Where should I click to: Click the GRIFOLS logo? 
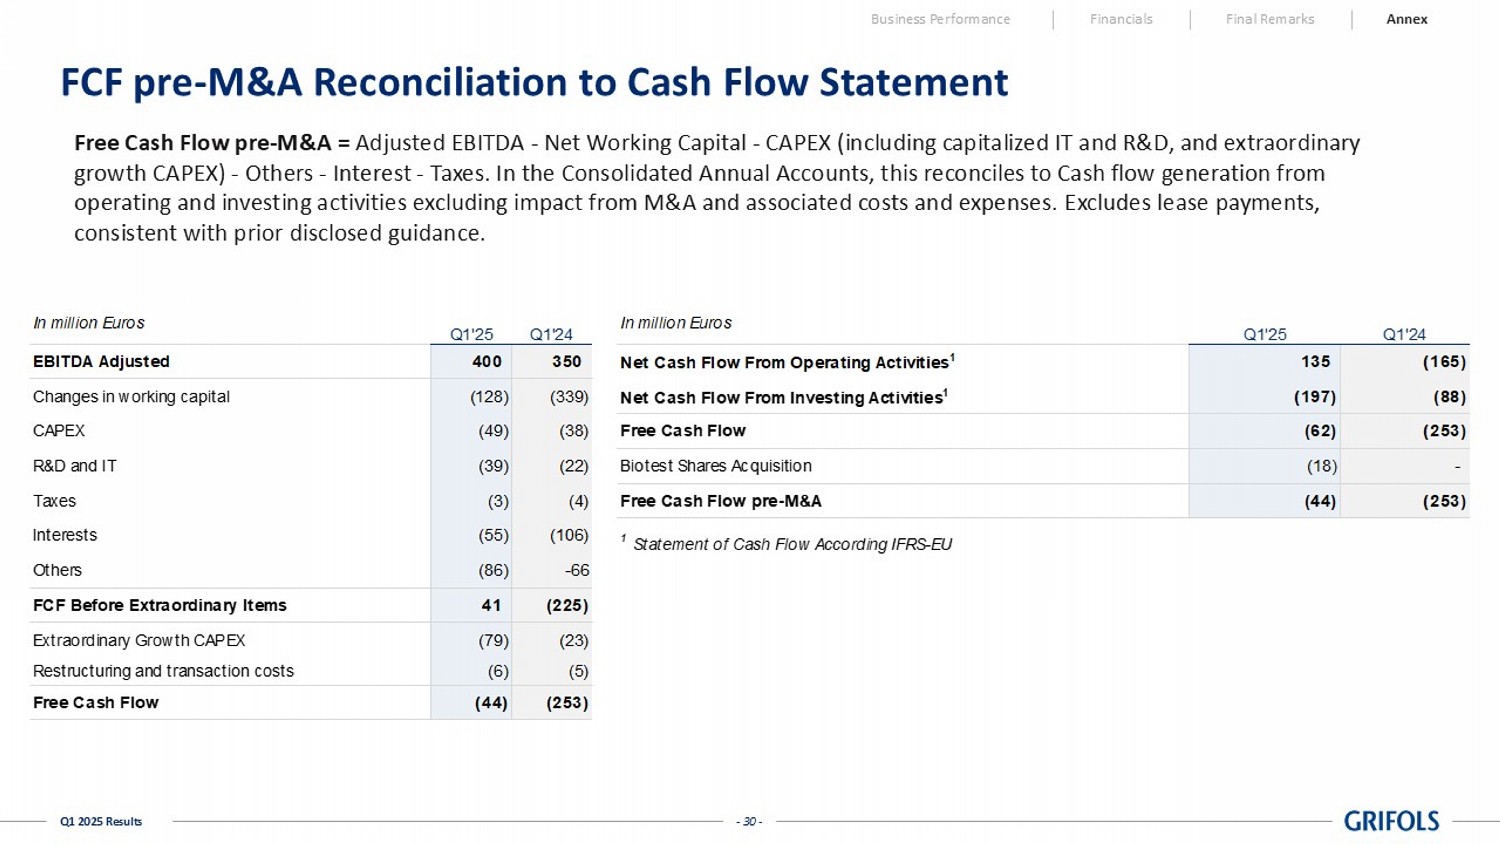point(1391,821)
